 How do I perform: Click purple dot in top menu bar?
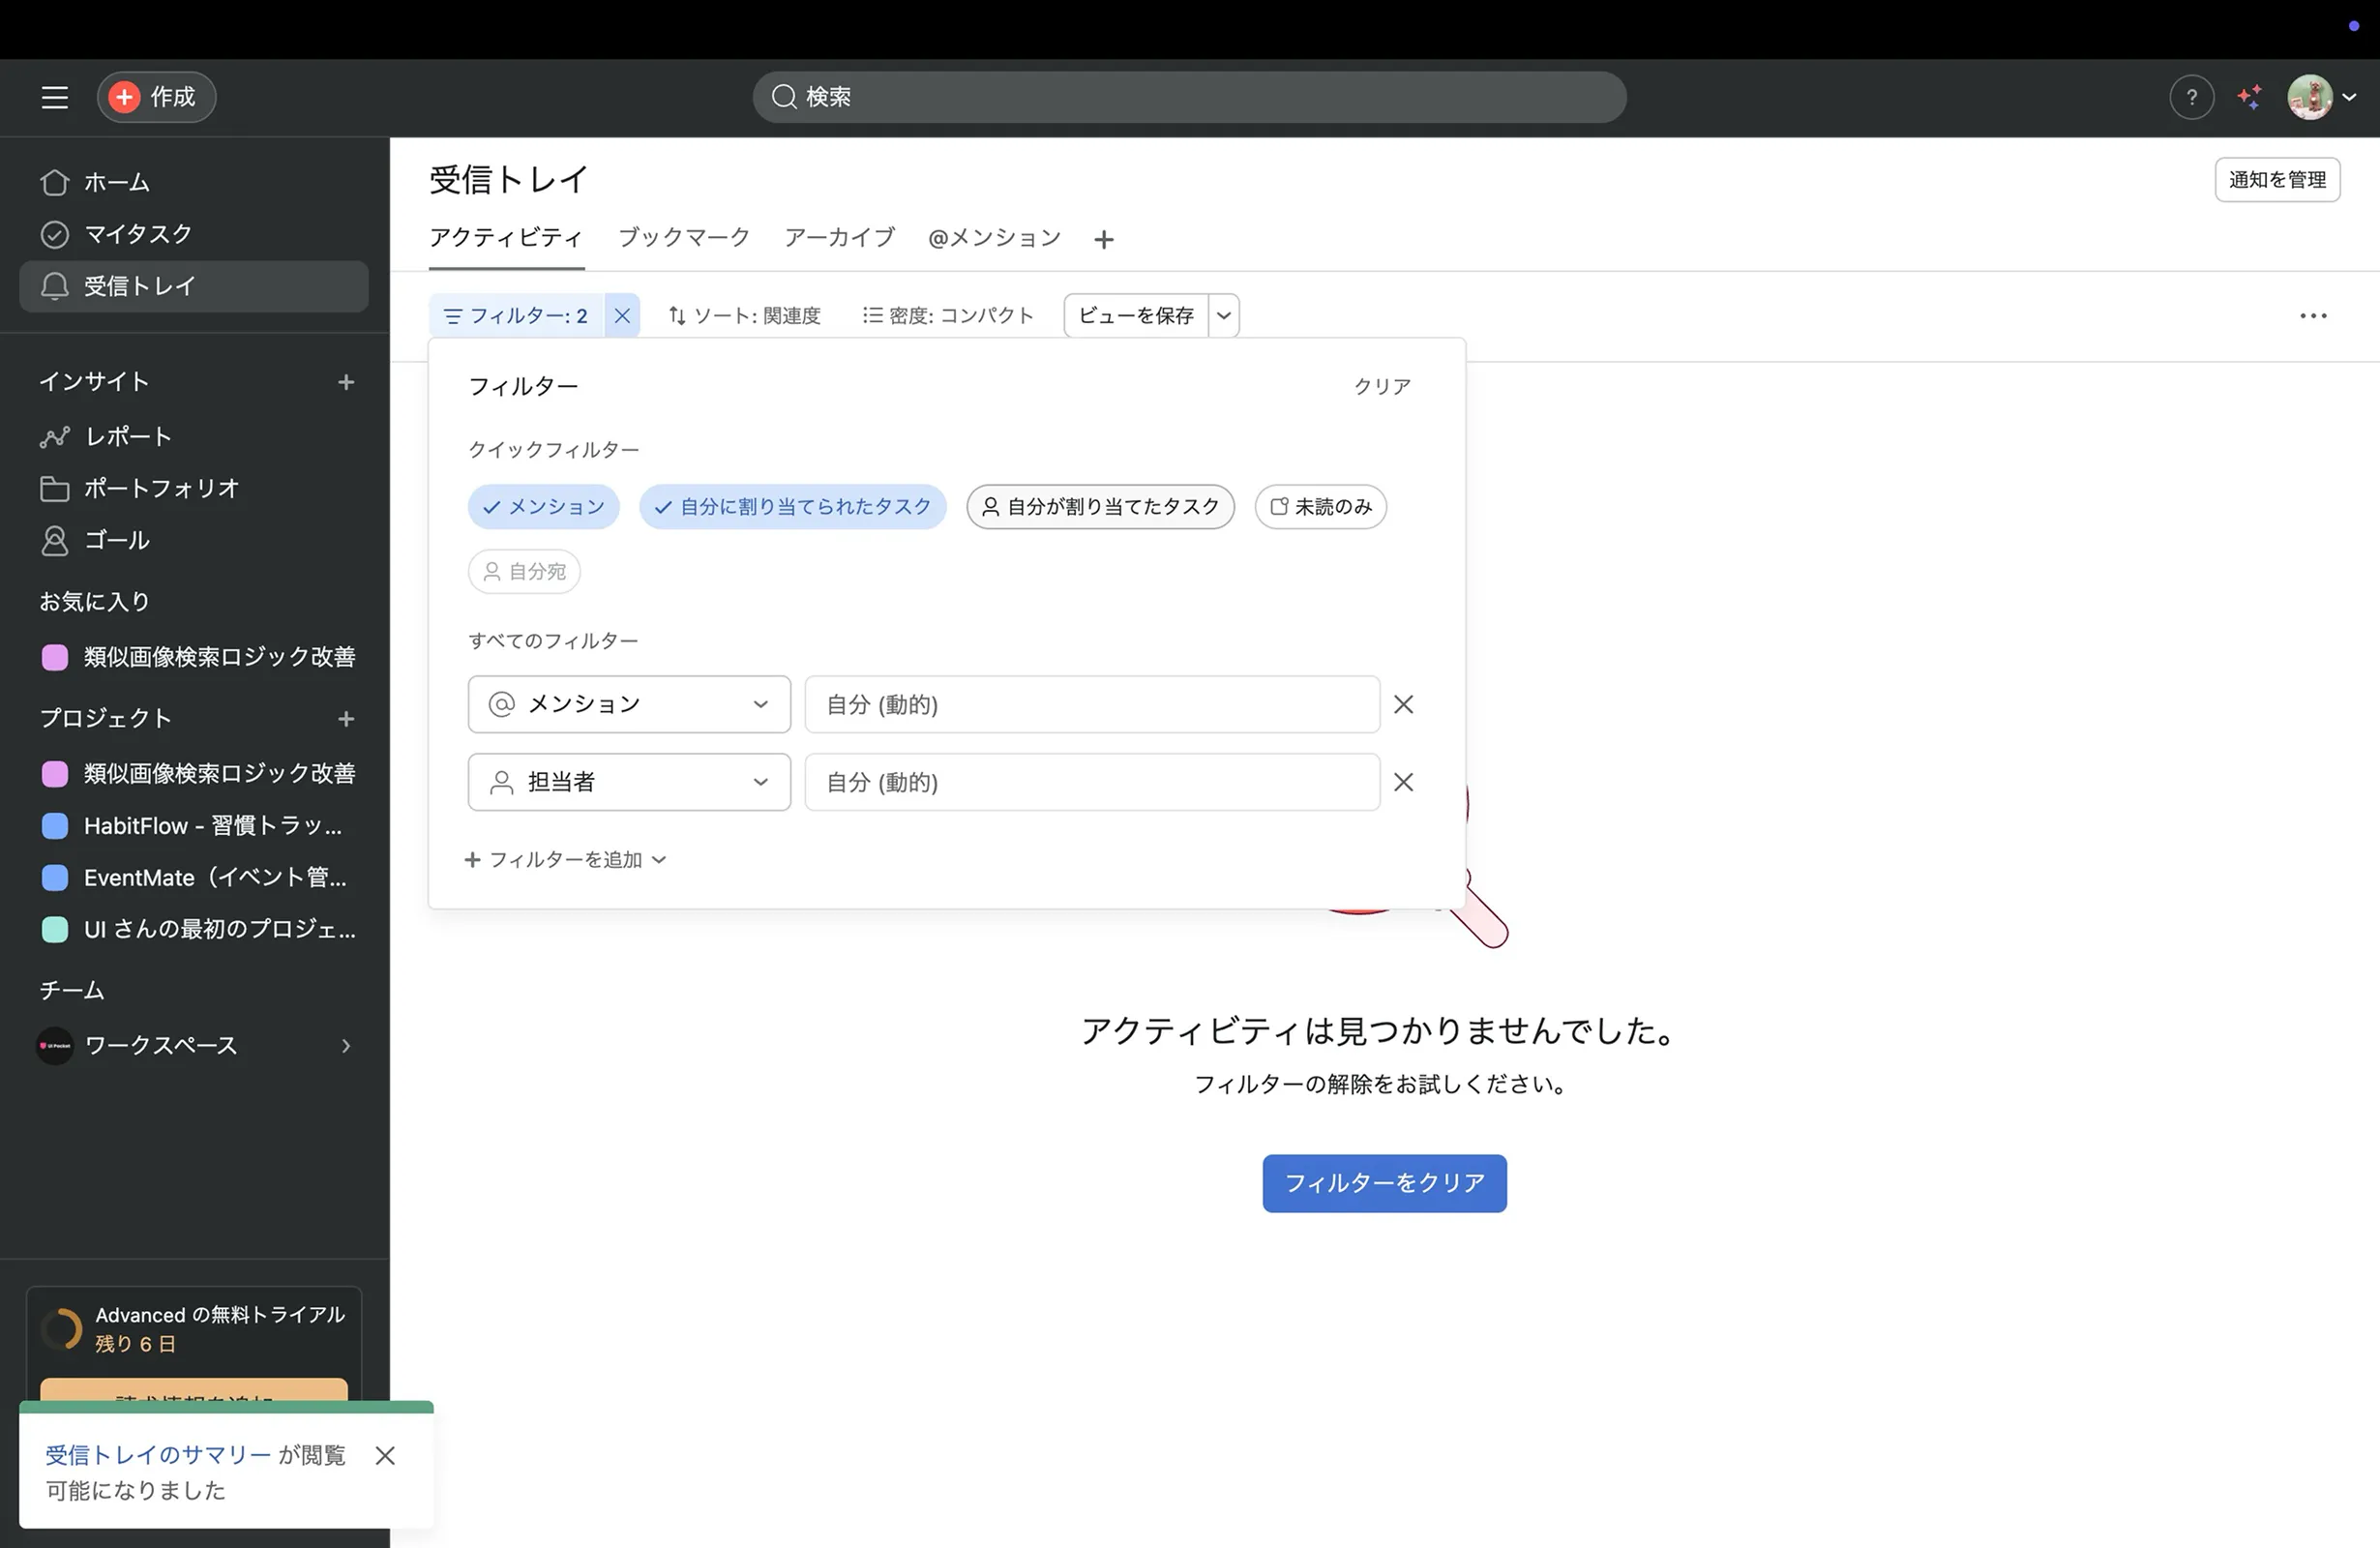click(2354, 26)
